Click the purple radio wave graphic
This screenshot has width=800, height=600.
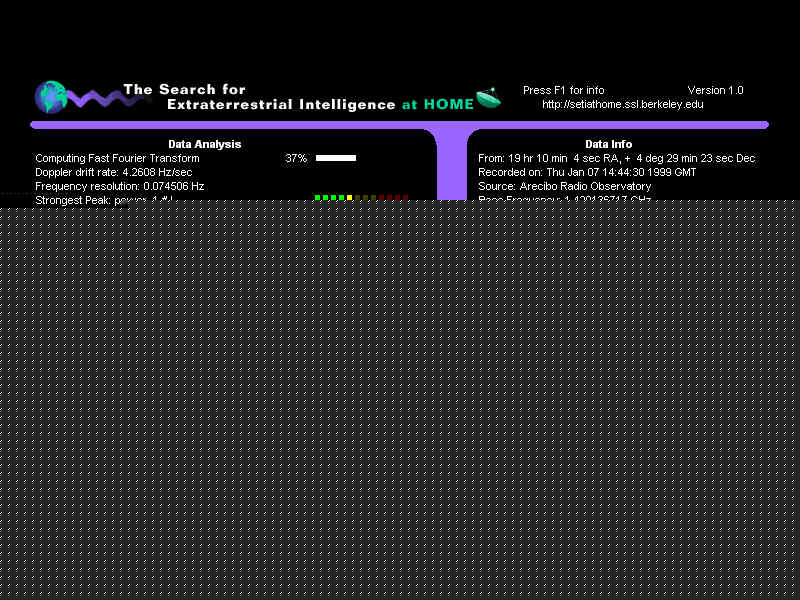[x=95, y=98]
